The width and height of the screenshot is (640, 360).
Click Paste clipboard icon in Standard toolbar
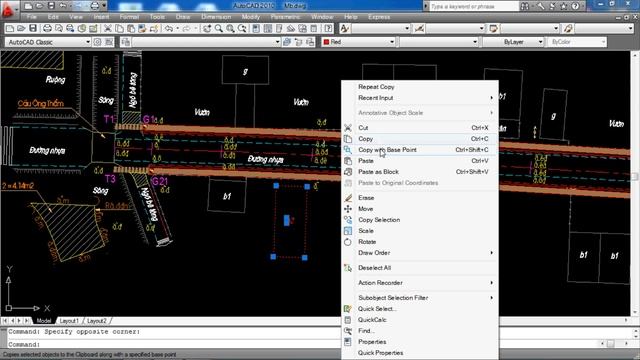coord(131,28)
